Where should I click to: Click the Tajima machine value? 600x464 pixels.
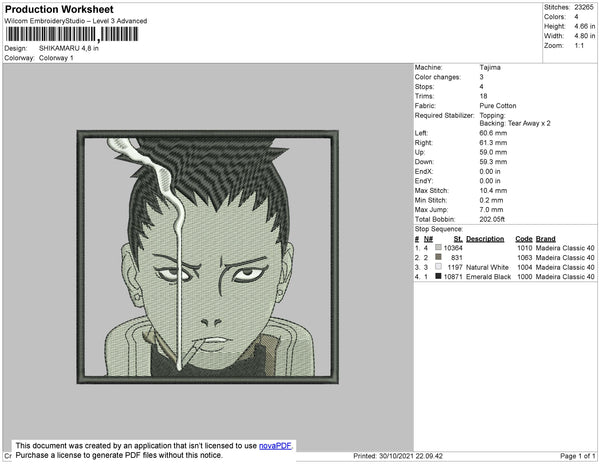[490, 67]
